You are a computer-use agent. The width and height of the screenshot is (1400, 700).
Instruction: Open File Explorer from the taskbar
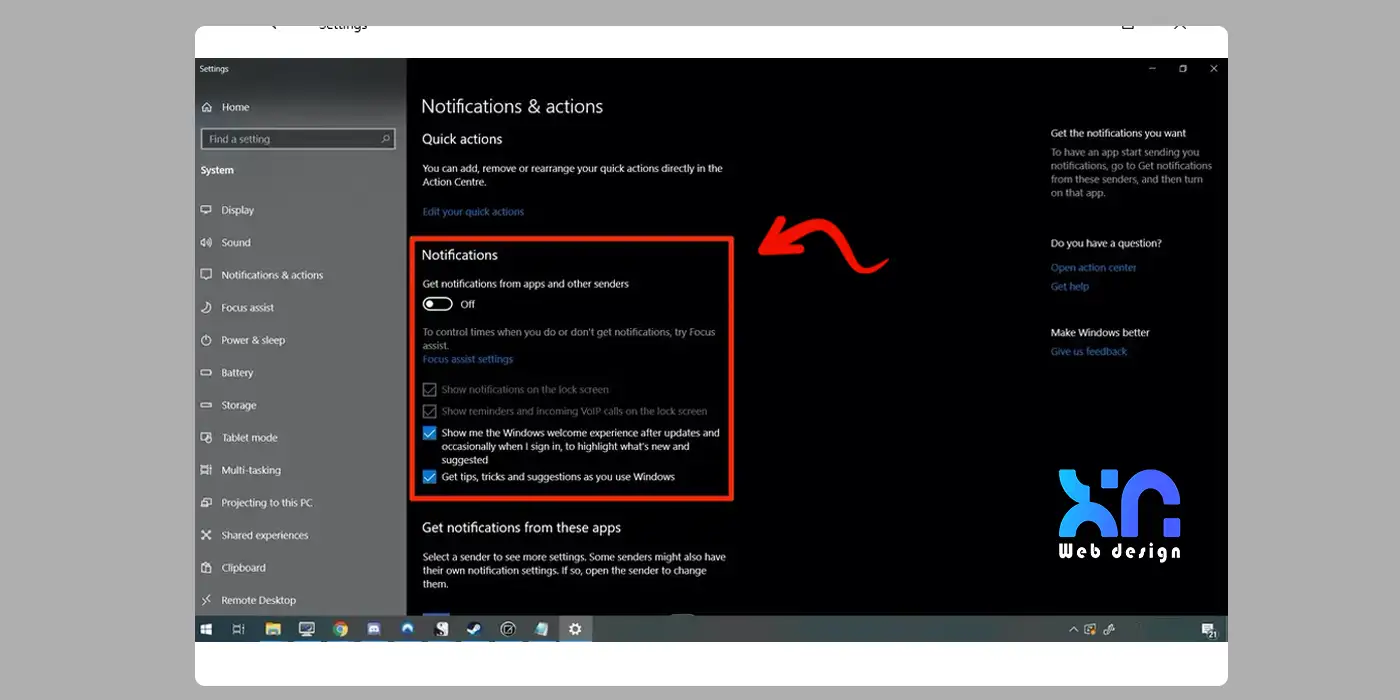tap(273, 629)
